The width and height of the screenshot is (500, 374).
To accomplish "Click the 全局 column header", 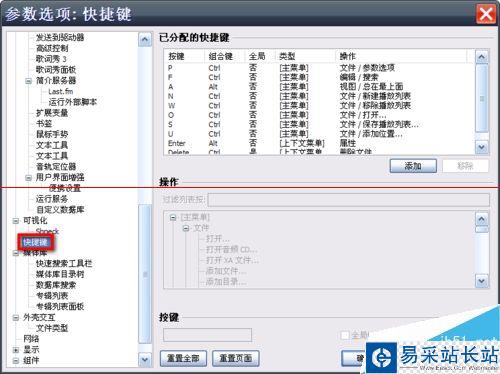I will tap(260, 56).
